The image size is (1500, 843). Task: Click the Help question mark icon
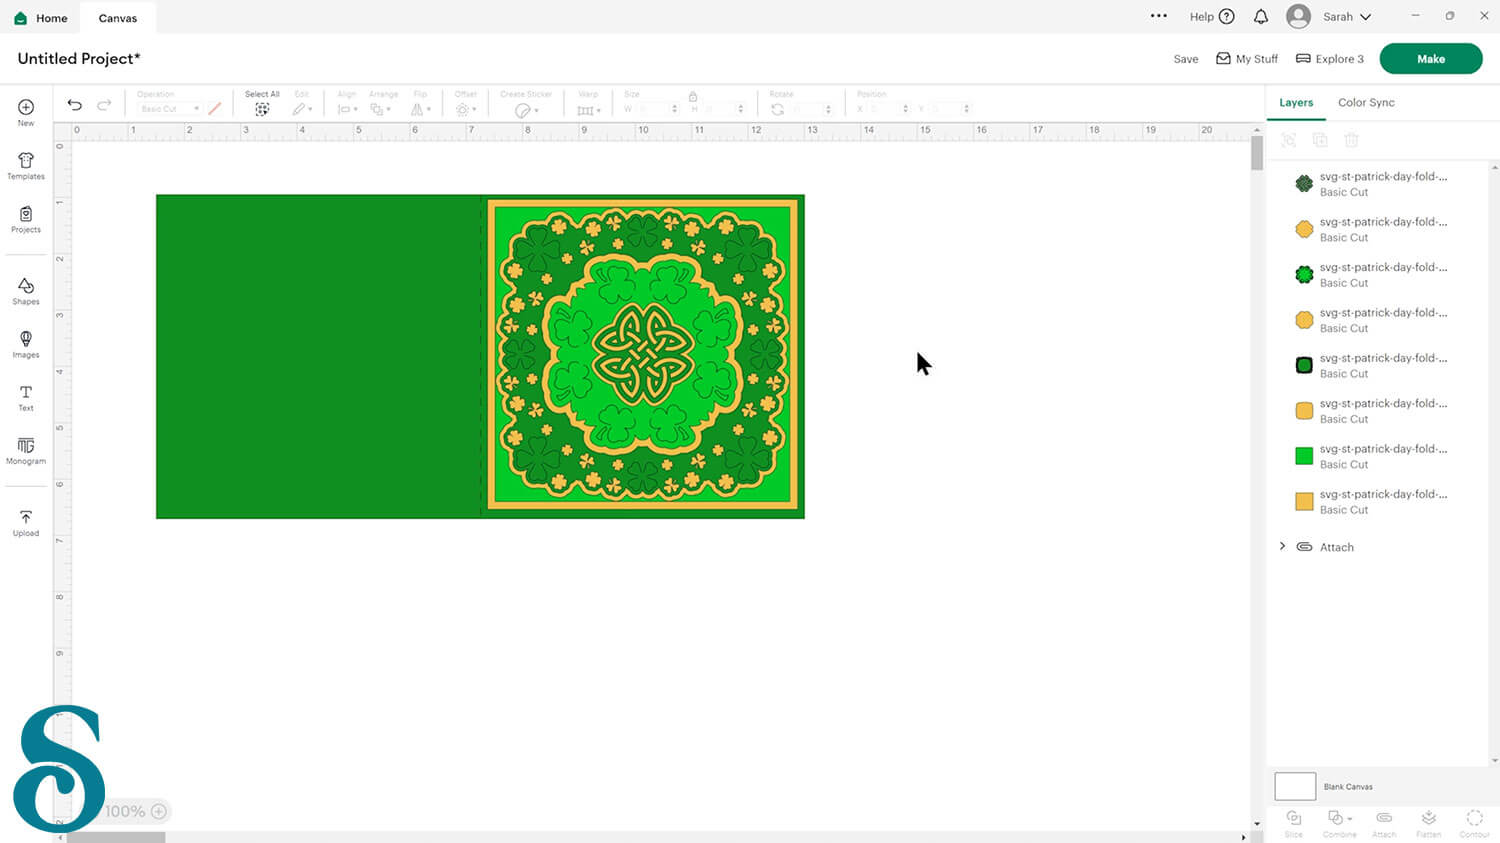(x=1227, y=16)
